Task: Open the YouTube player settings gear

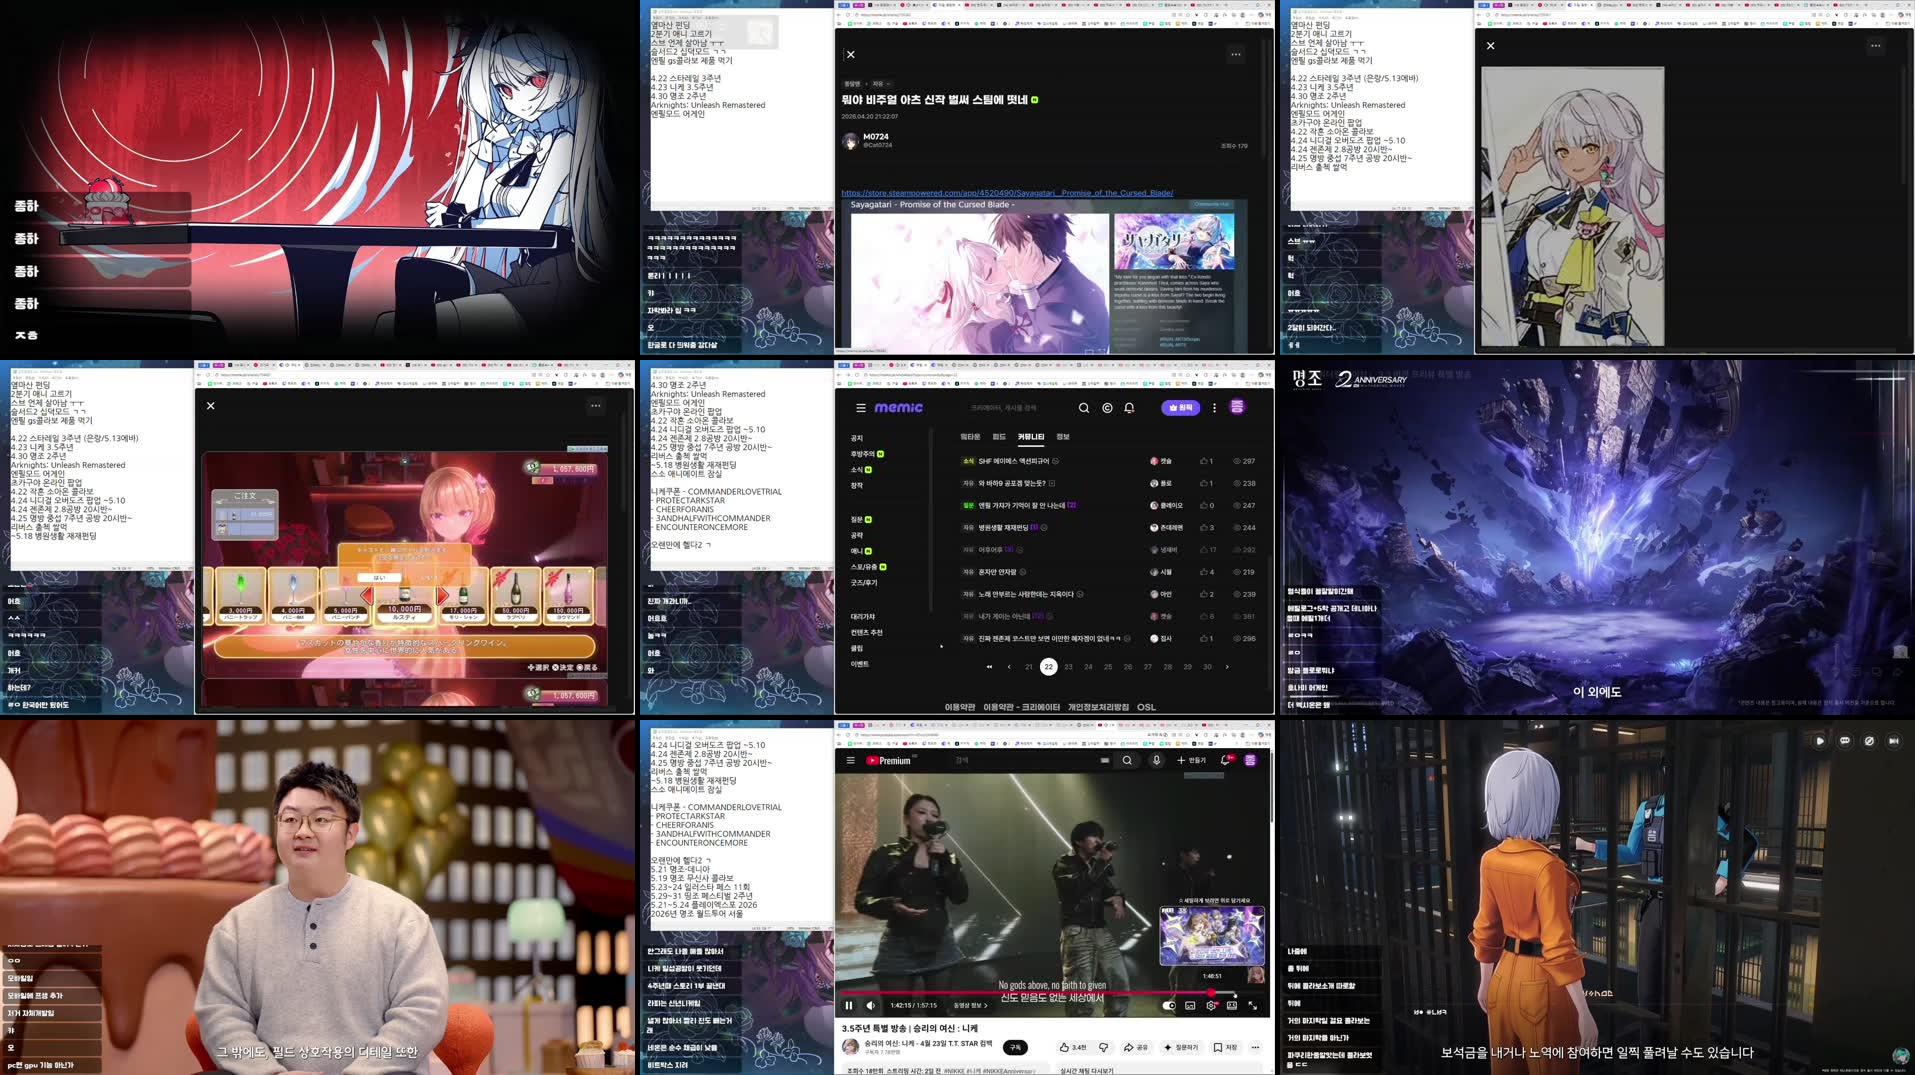Action: [x=1211, y=1006]
